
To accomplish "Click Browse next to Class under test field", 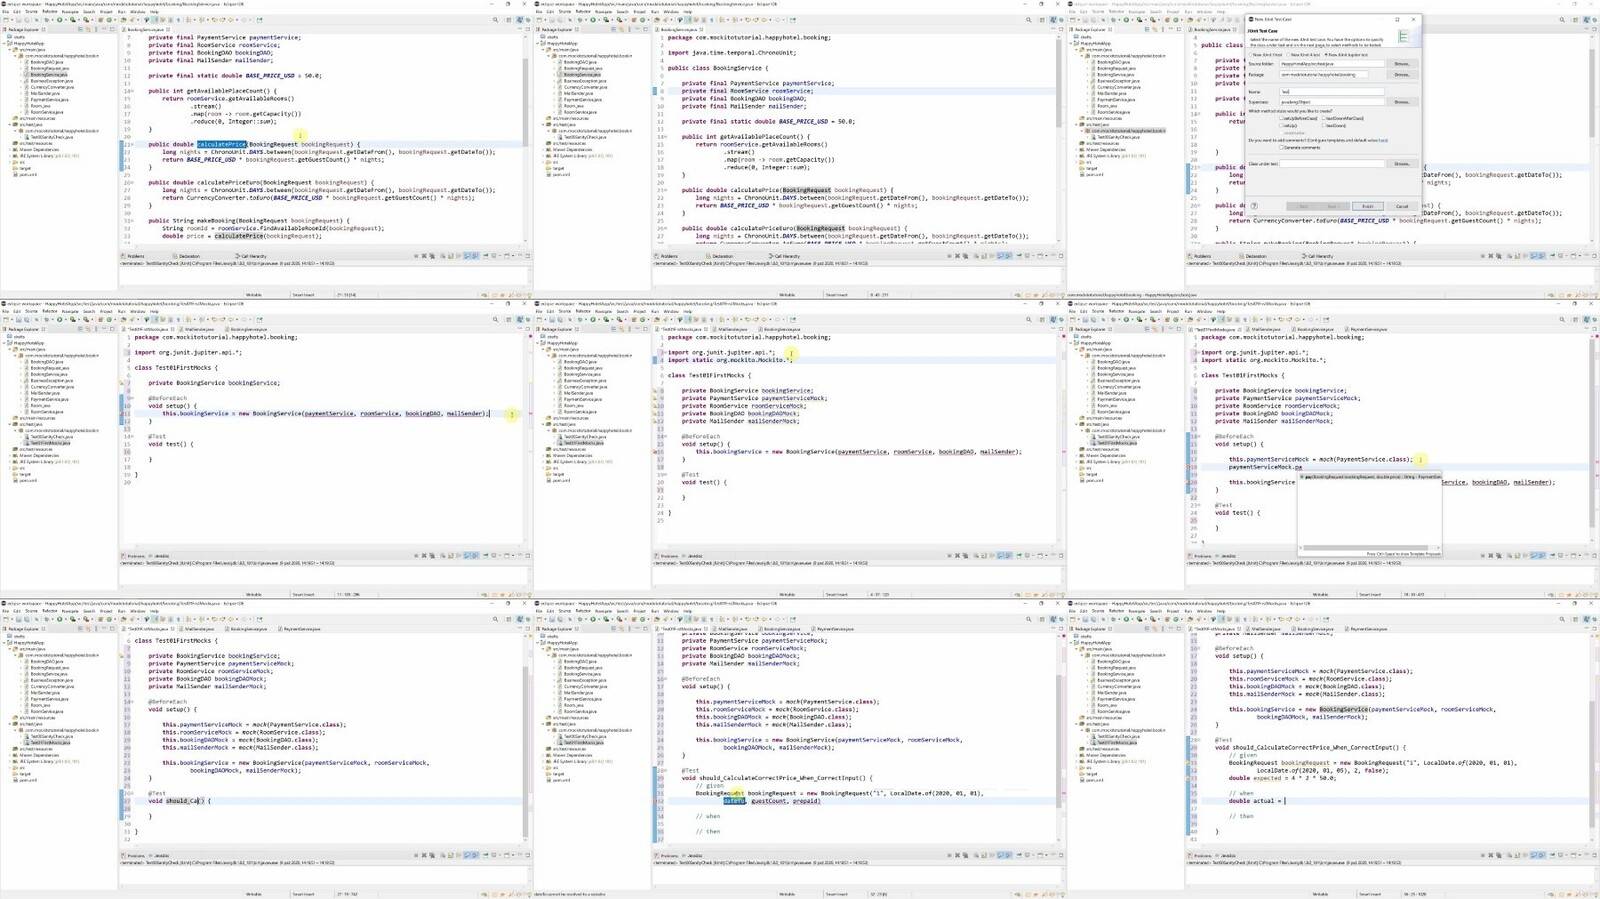I will tap(1402, 164).
